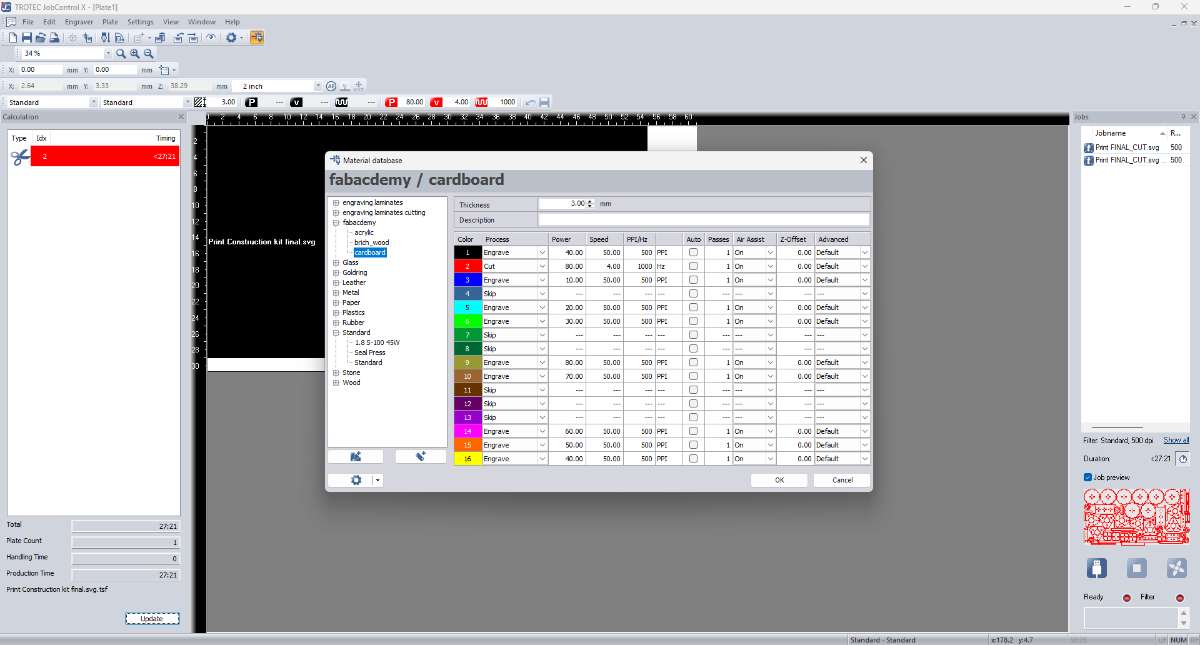Viewport: 1200px width, 645px height.
Task: Open the File menu
Action: click(x=27, y=21)
